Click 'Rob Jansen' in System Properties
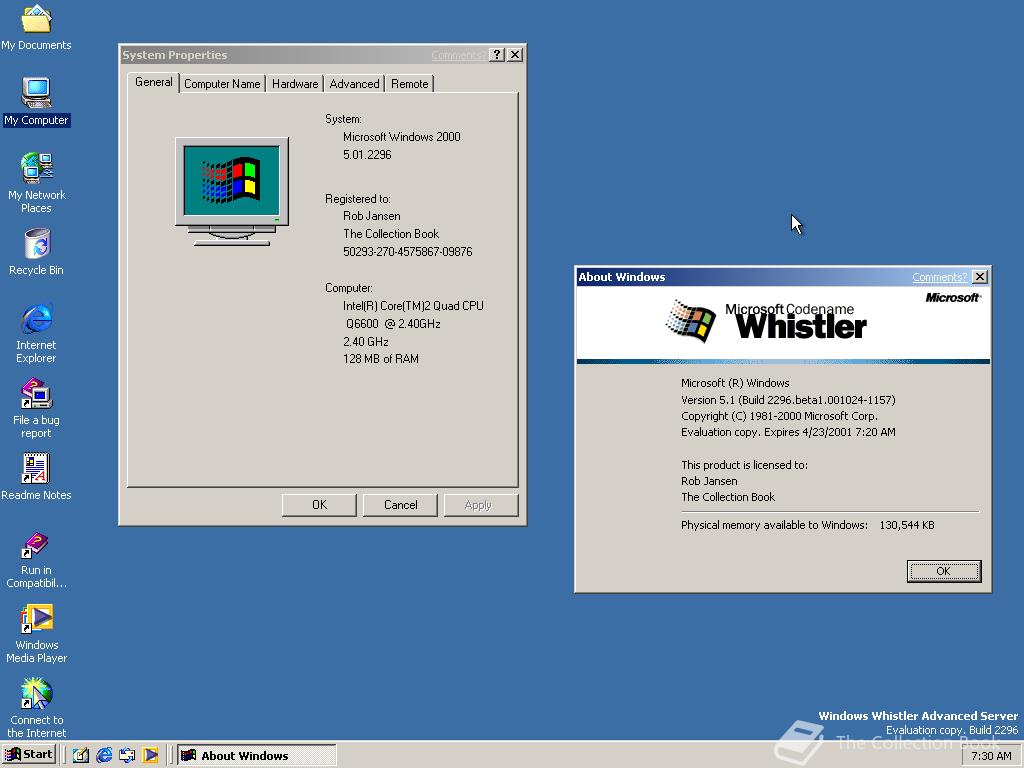Screen dimensions: 1024x768 tap(372, 216)
